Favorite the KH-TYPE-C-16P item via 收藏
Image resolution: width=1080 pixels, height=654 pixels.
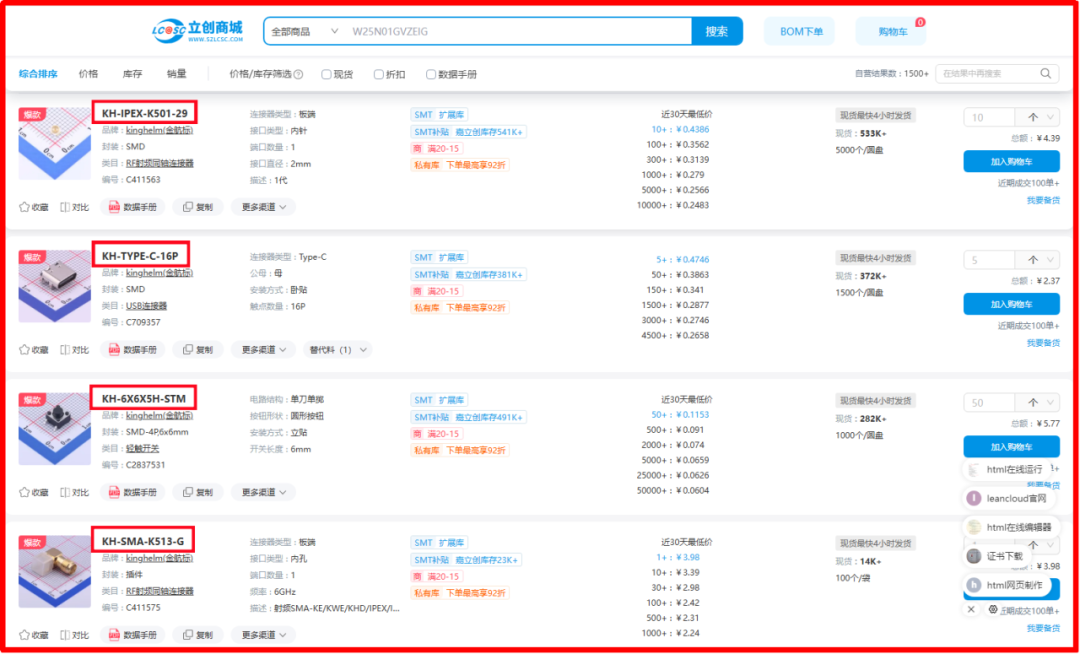34,350
